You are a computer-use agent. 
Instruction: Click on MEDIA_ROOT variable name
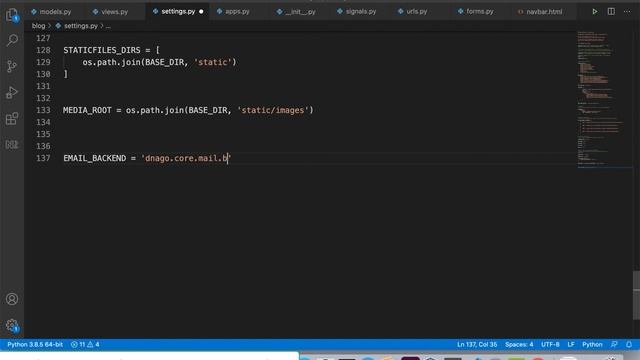[x=87, y=110]
